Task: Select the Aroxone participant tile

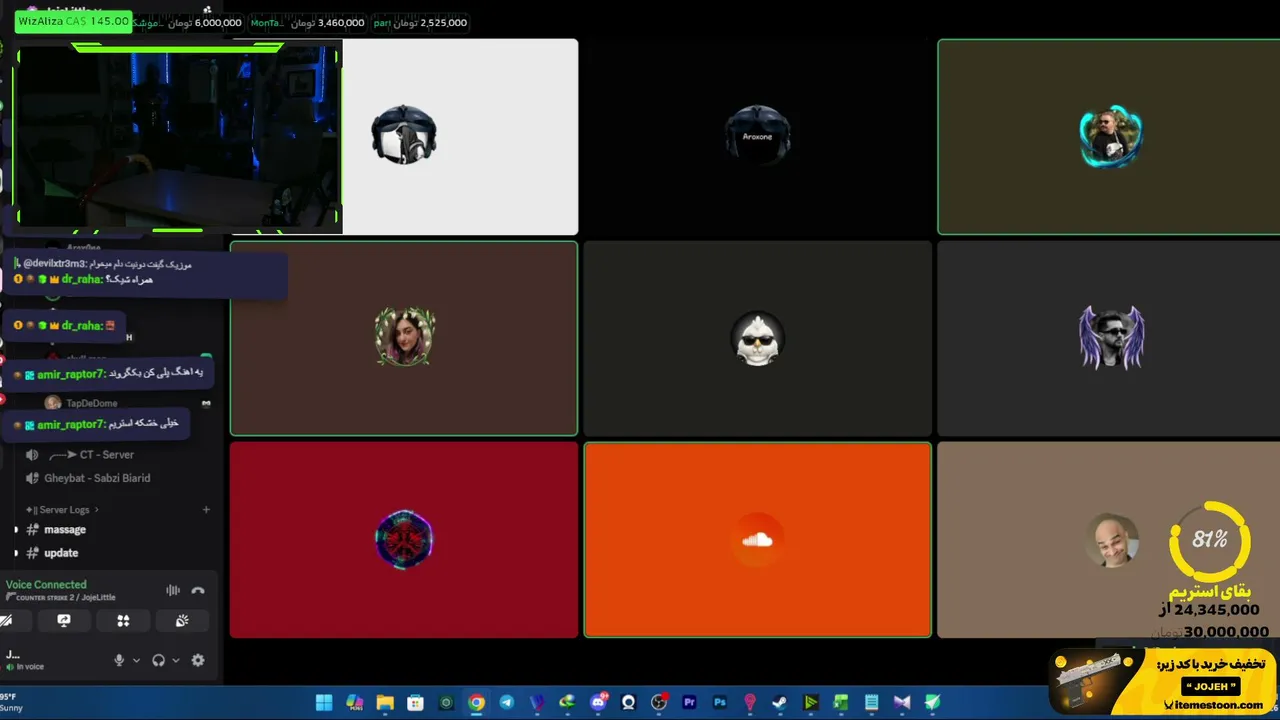Action: click(x=758, y=137)
